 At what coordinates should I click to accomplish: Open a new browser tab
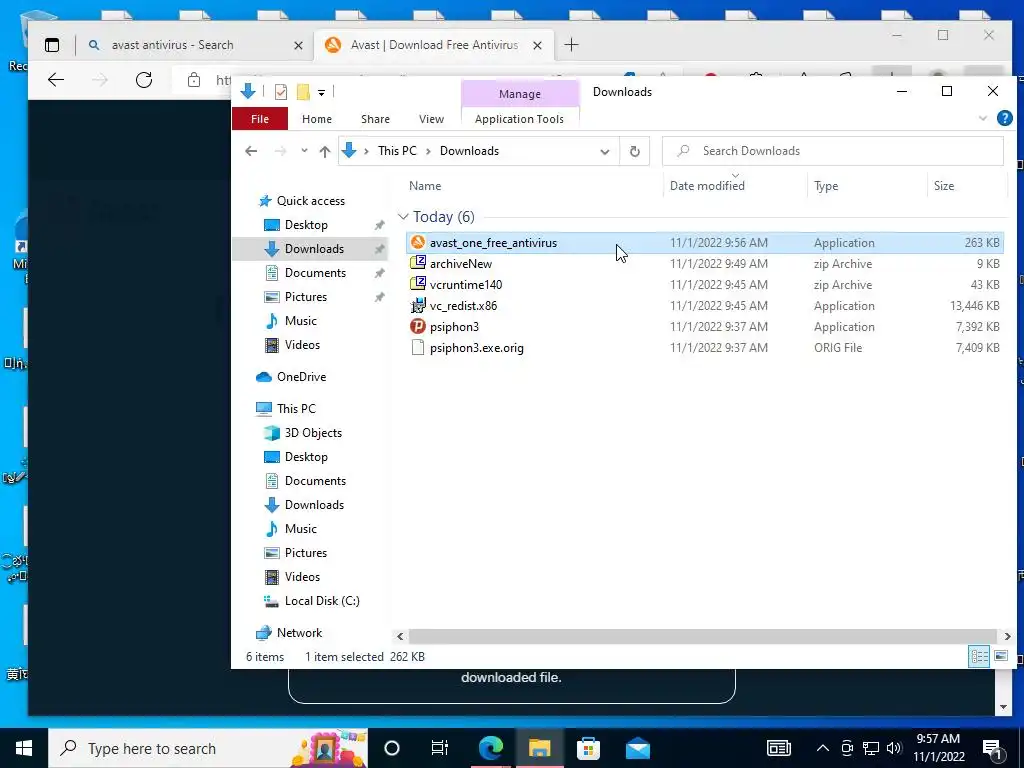(x=571, y=44)
